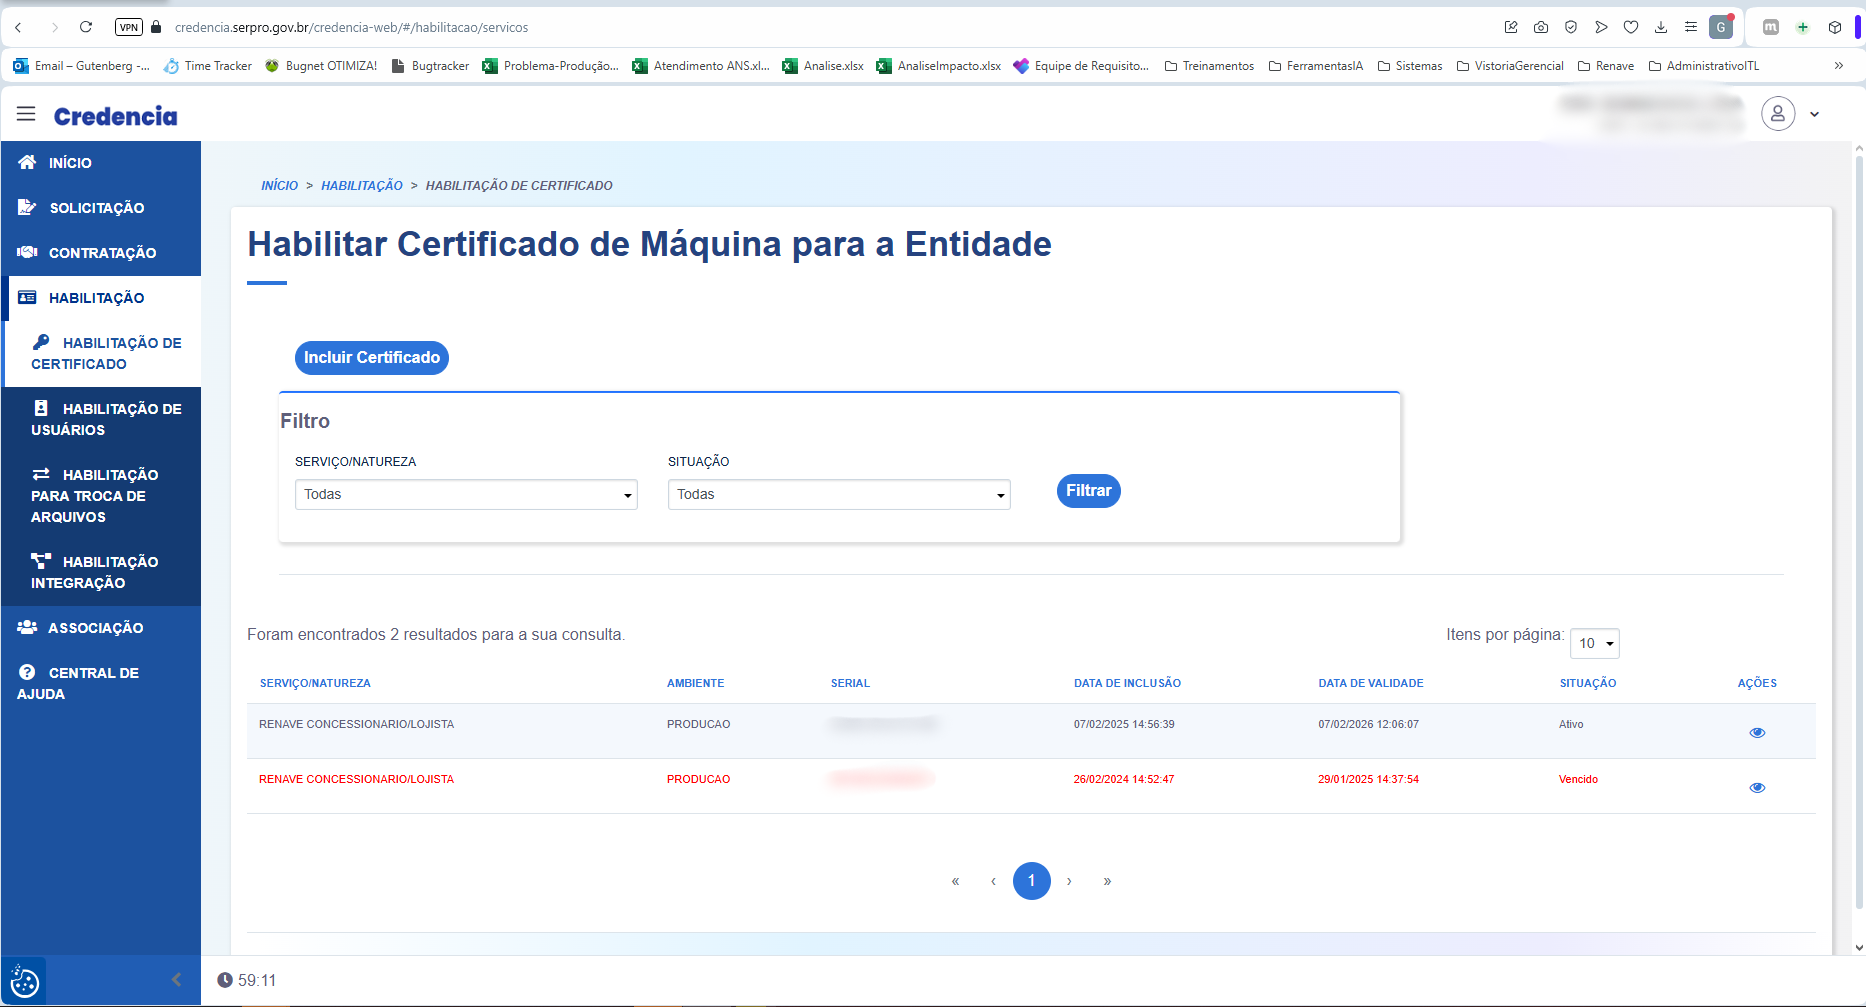Screen dimensions: 1866x1007
Task: Click the VPN badge in address bar
Action: (129, 27)
